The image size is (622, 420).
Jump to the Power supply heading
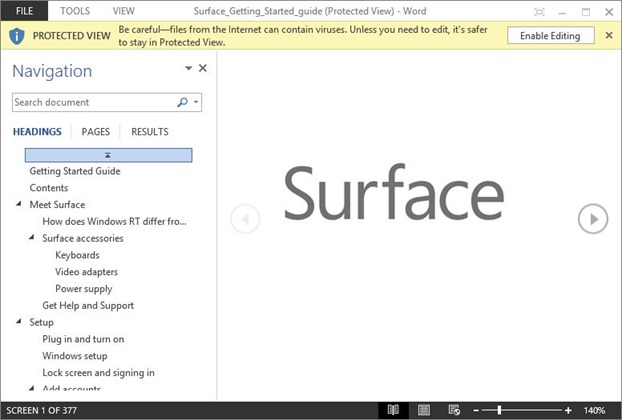84,289
